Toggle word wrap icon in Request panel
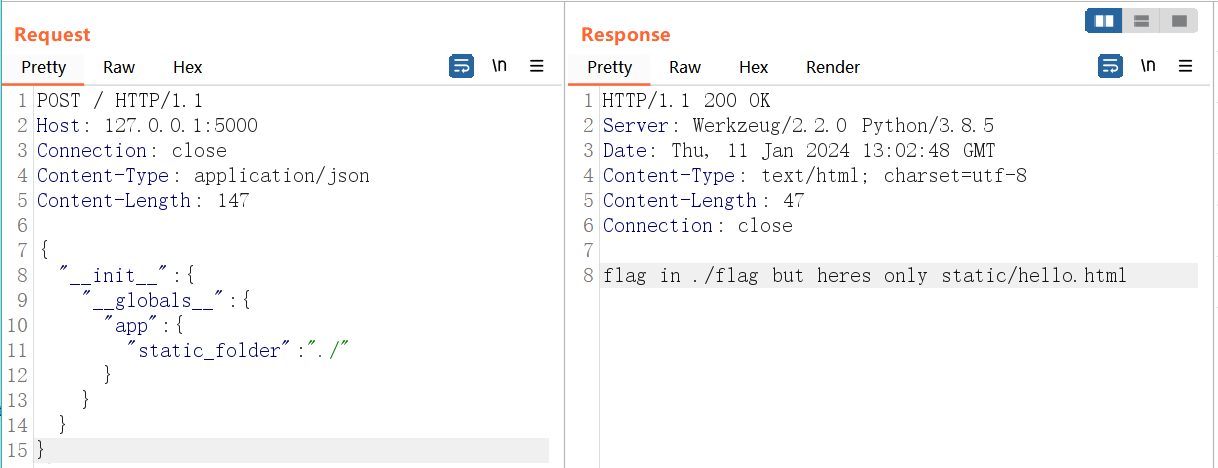Screen dimensions: 1218x468 [461, 66]
